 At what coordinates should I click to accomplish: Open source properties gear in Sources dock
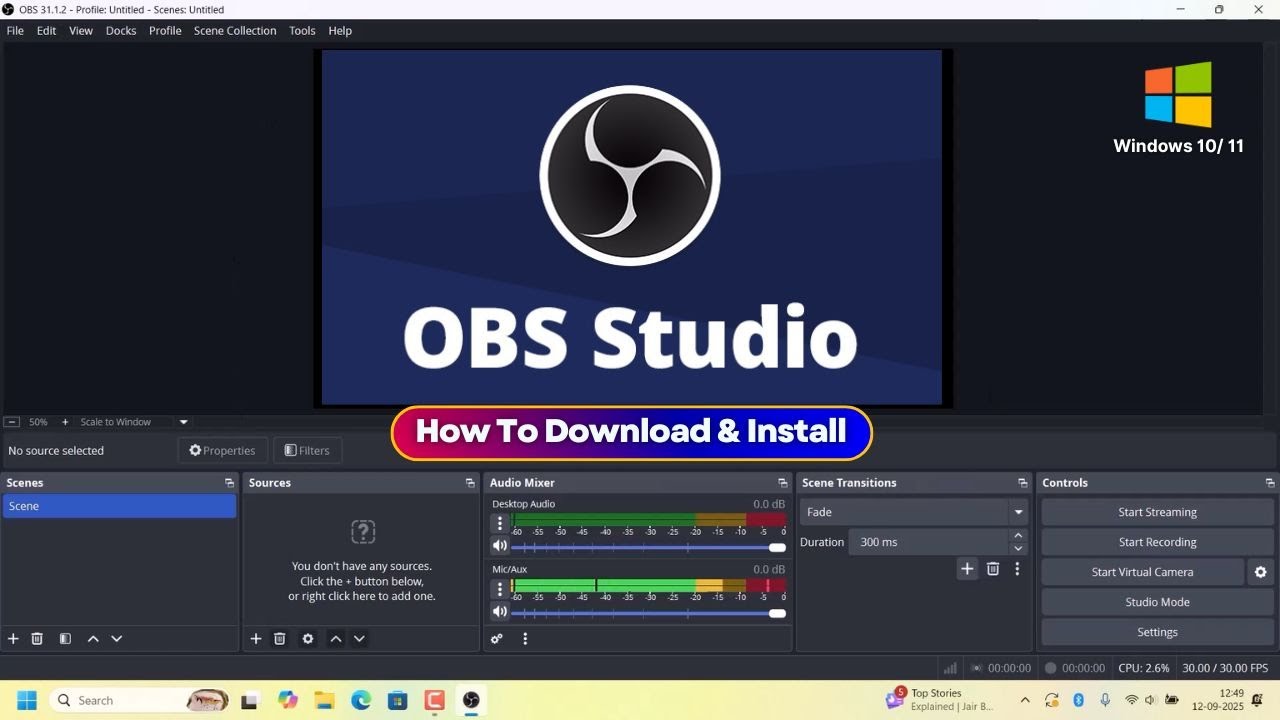pos(308,639)
